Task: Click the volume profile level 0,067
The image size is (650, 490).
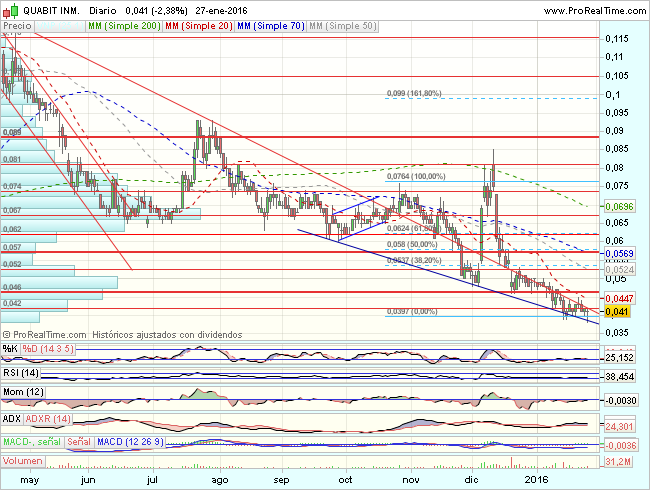Action: click(x=12, y=210)
